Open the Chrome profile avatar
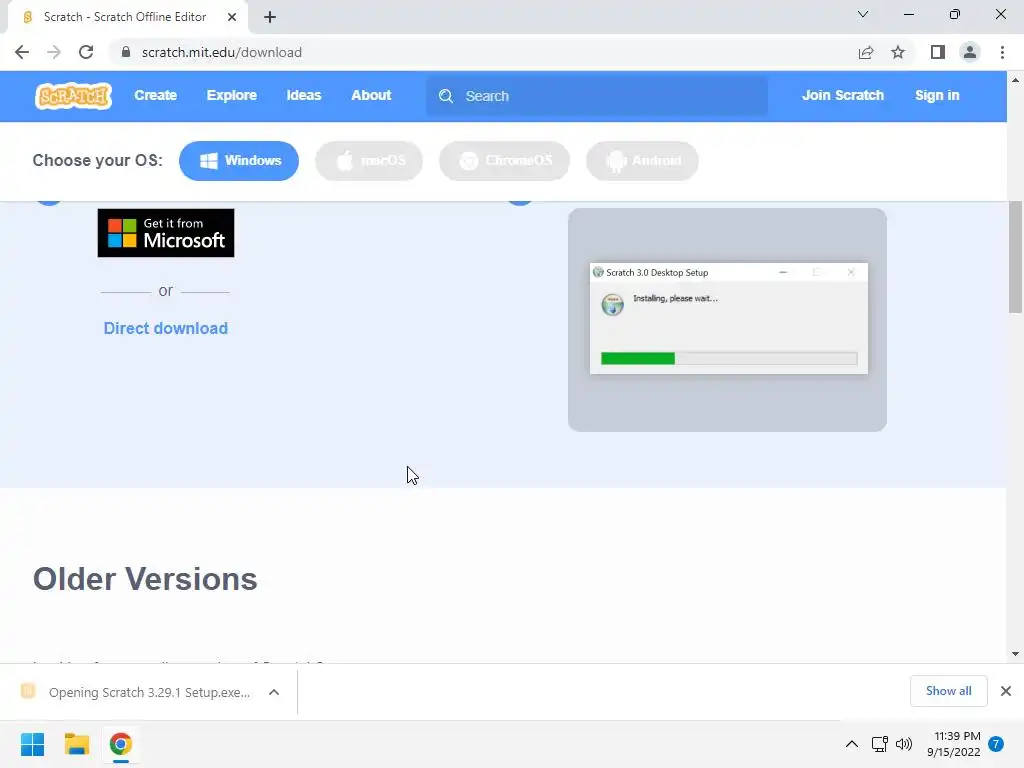Screen dimensions: 1024x768 click(x=970, y=52)
